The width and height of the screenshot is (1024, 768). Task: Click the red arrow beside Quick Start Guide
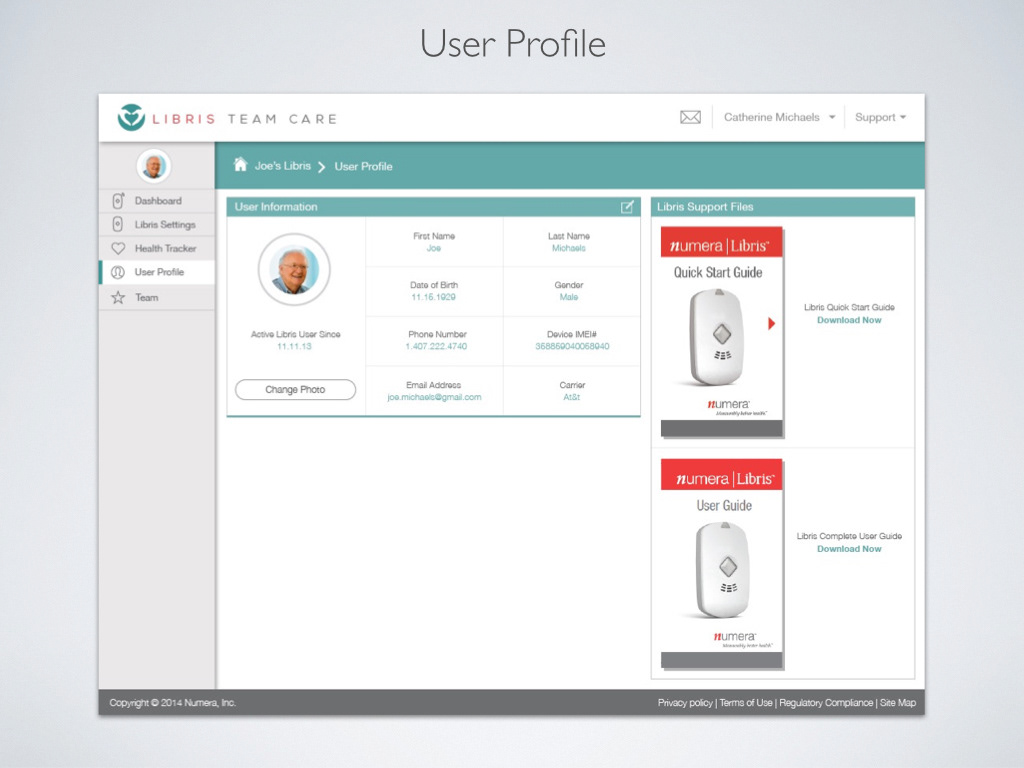(771, 323)
